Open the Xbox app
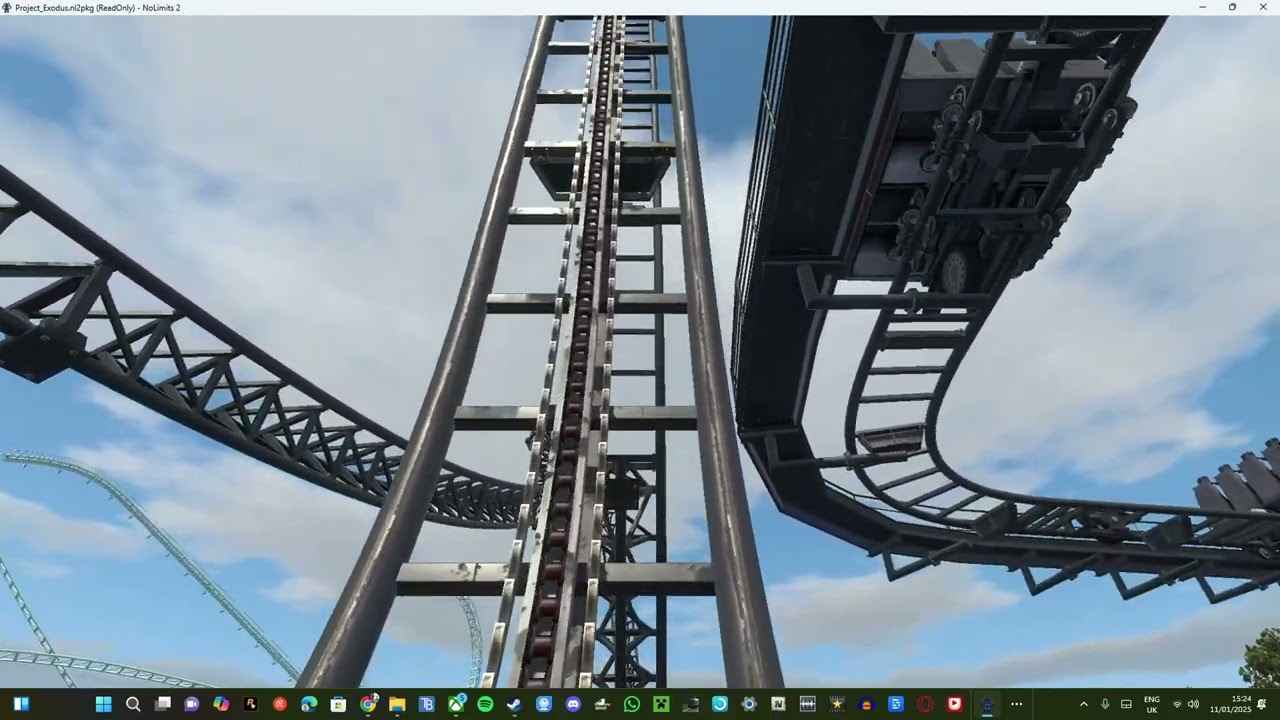The width and height of the screenshot is (1280, 720). 456,704
